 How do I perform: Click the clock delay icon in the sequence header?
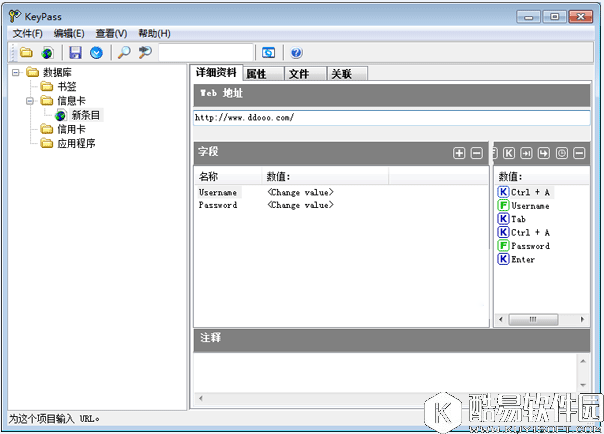pyautogui.click(x=562, y=153)
